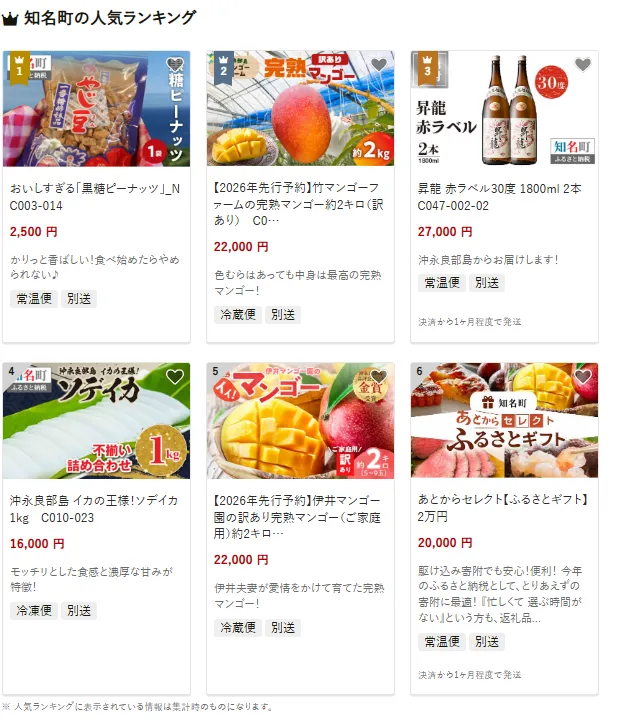Toggle favorite heart on 昇龍 赤ラベル item

[583, 64]
